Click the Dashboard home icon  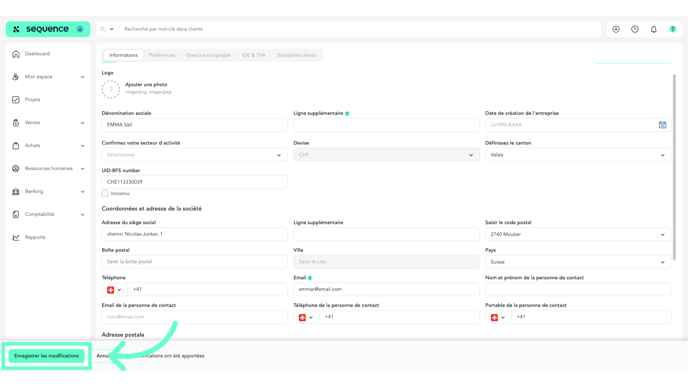pyautogui.click(x=16, y=54)
